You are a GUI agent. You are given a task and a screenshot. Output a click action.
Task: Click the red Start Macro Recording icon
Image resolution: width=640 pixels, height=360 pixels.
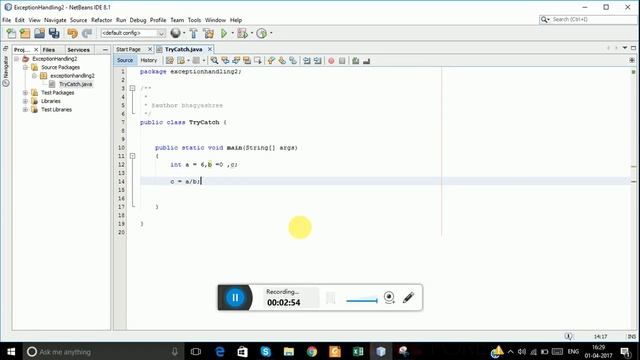(331, 61)
